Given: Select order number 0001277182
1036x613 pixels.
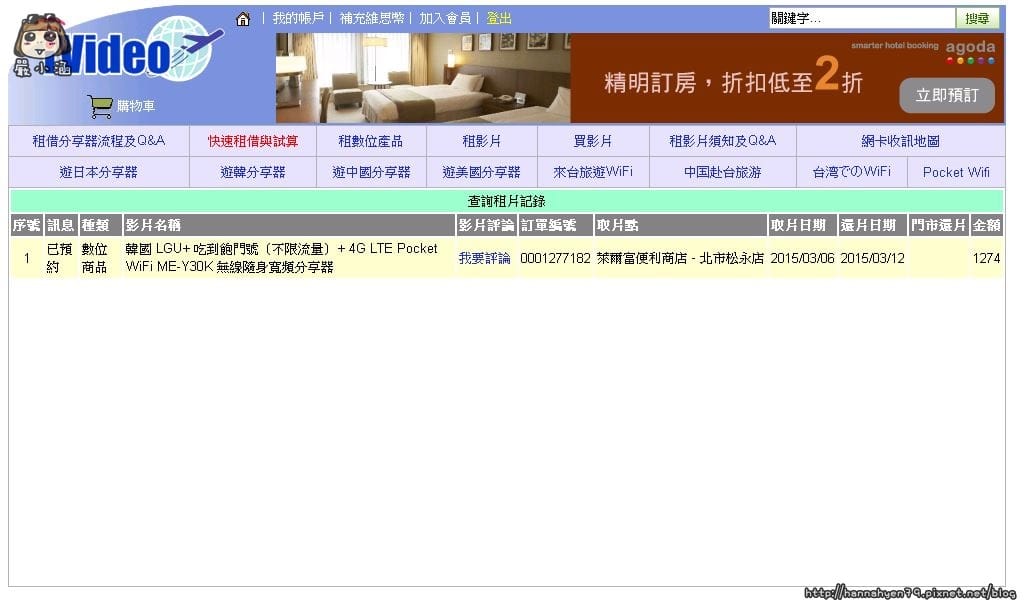Looking at the screenshot, I should (555, 258).
